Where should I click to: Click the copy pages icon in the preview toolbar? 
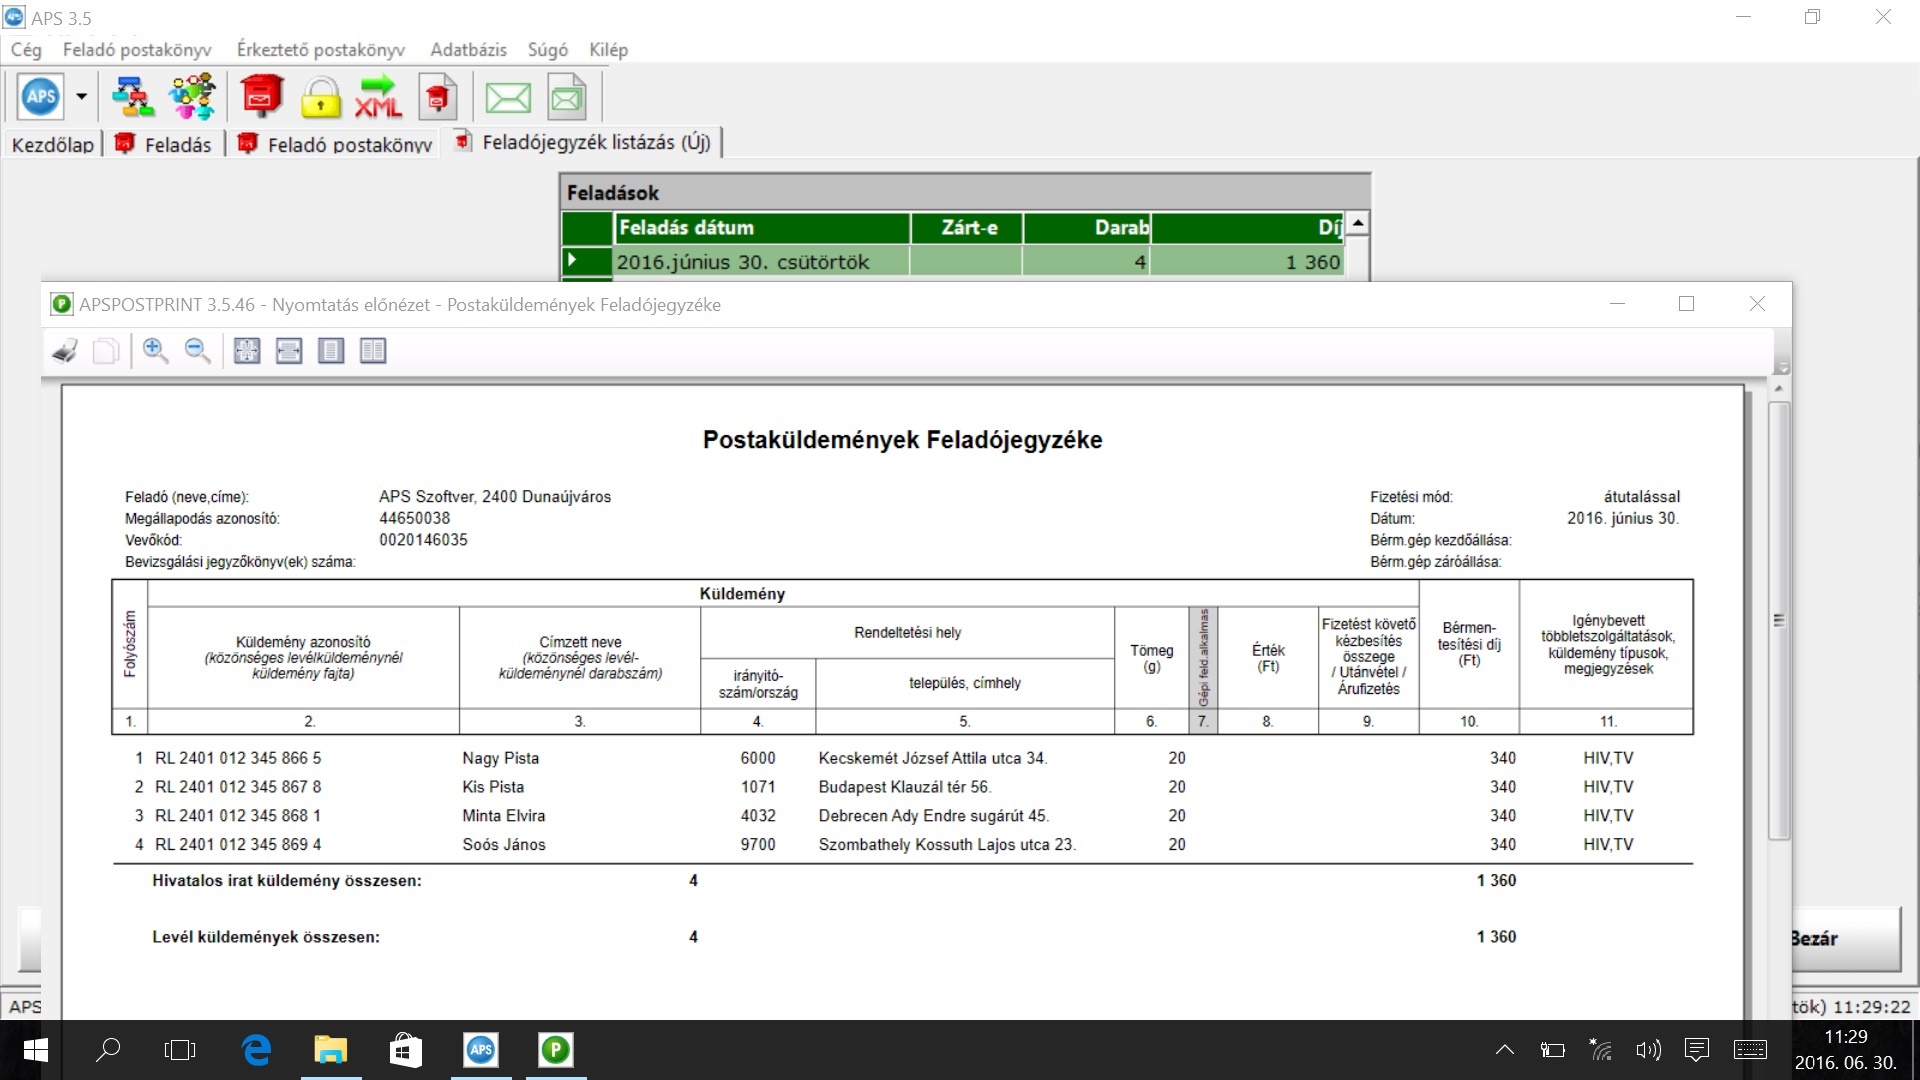[105, 351]
